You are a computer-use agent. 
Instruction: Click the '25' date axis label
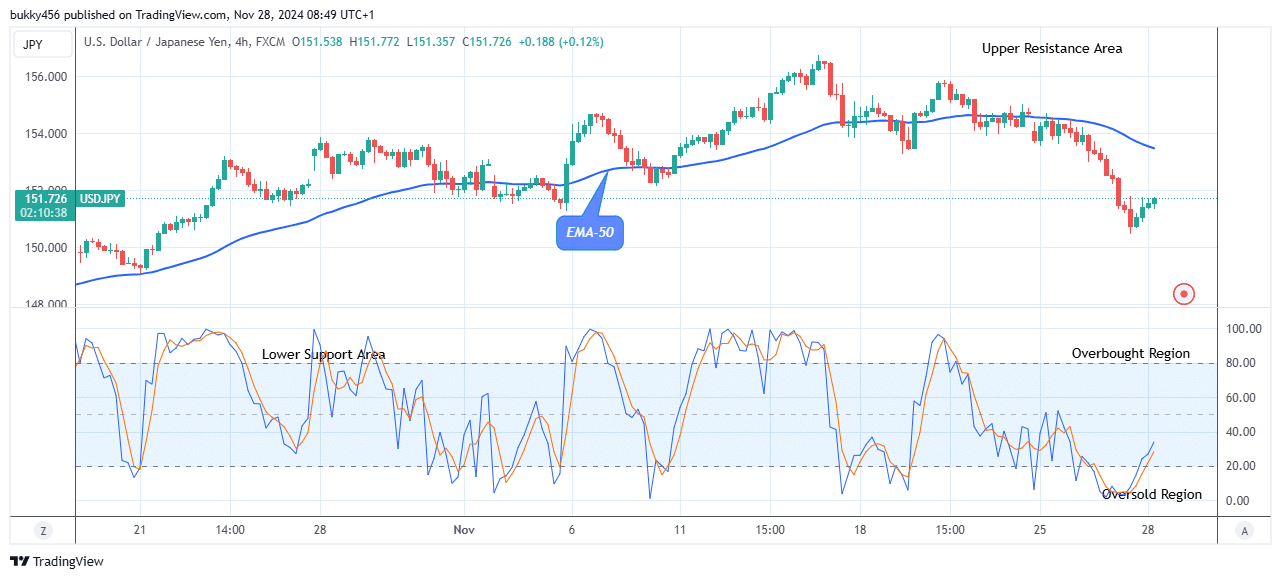(1040, 530)
